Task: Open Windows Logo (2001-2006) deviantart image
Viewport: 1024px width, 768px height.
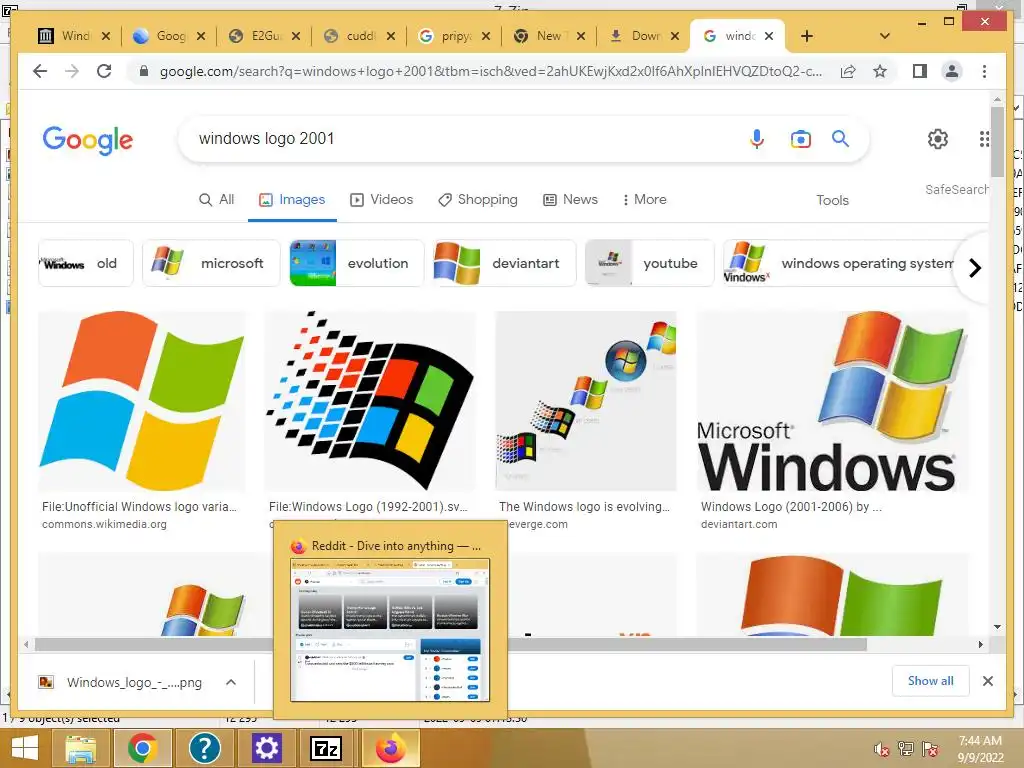Action: click(833, 401)
